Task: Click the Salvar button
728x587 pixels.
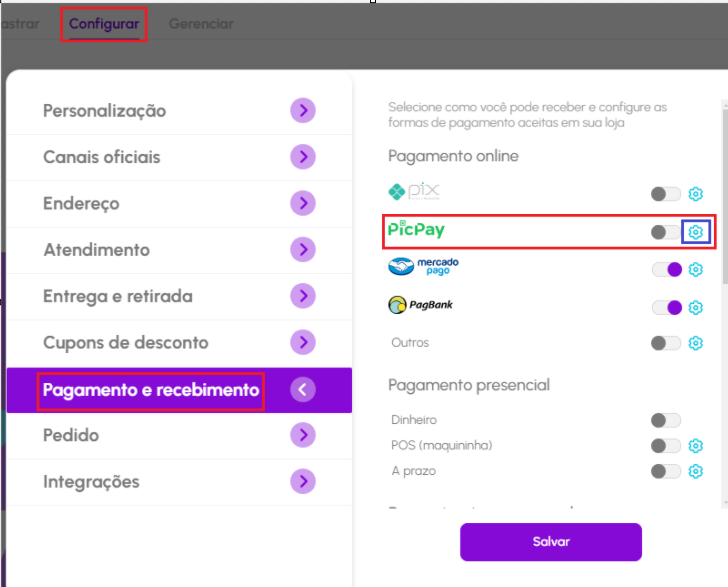Action: pos(550,541)
